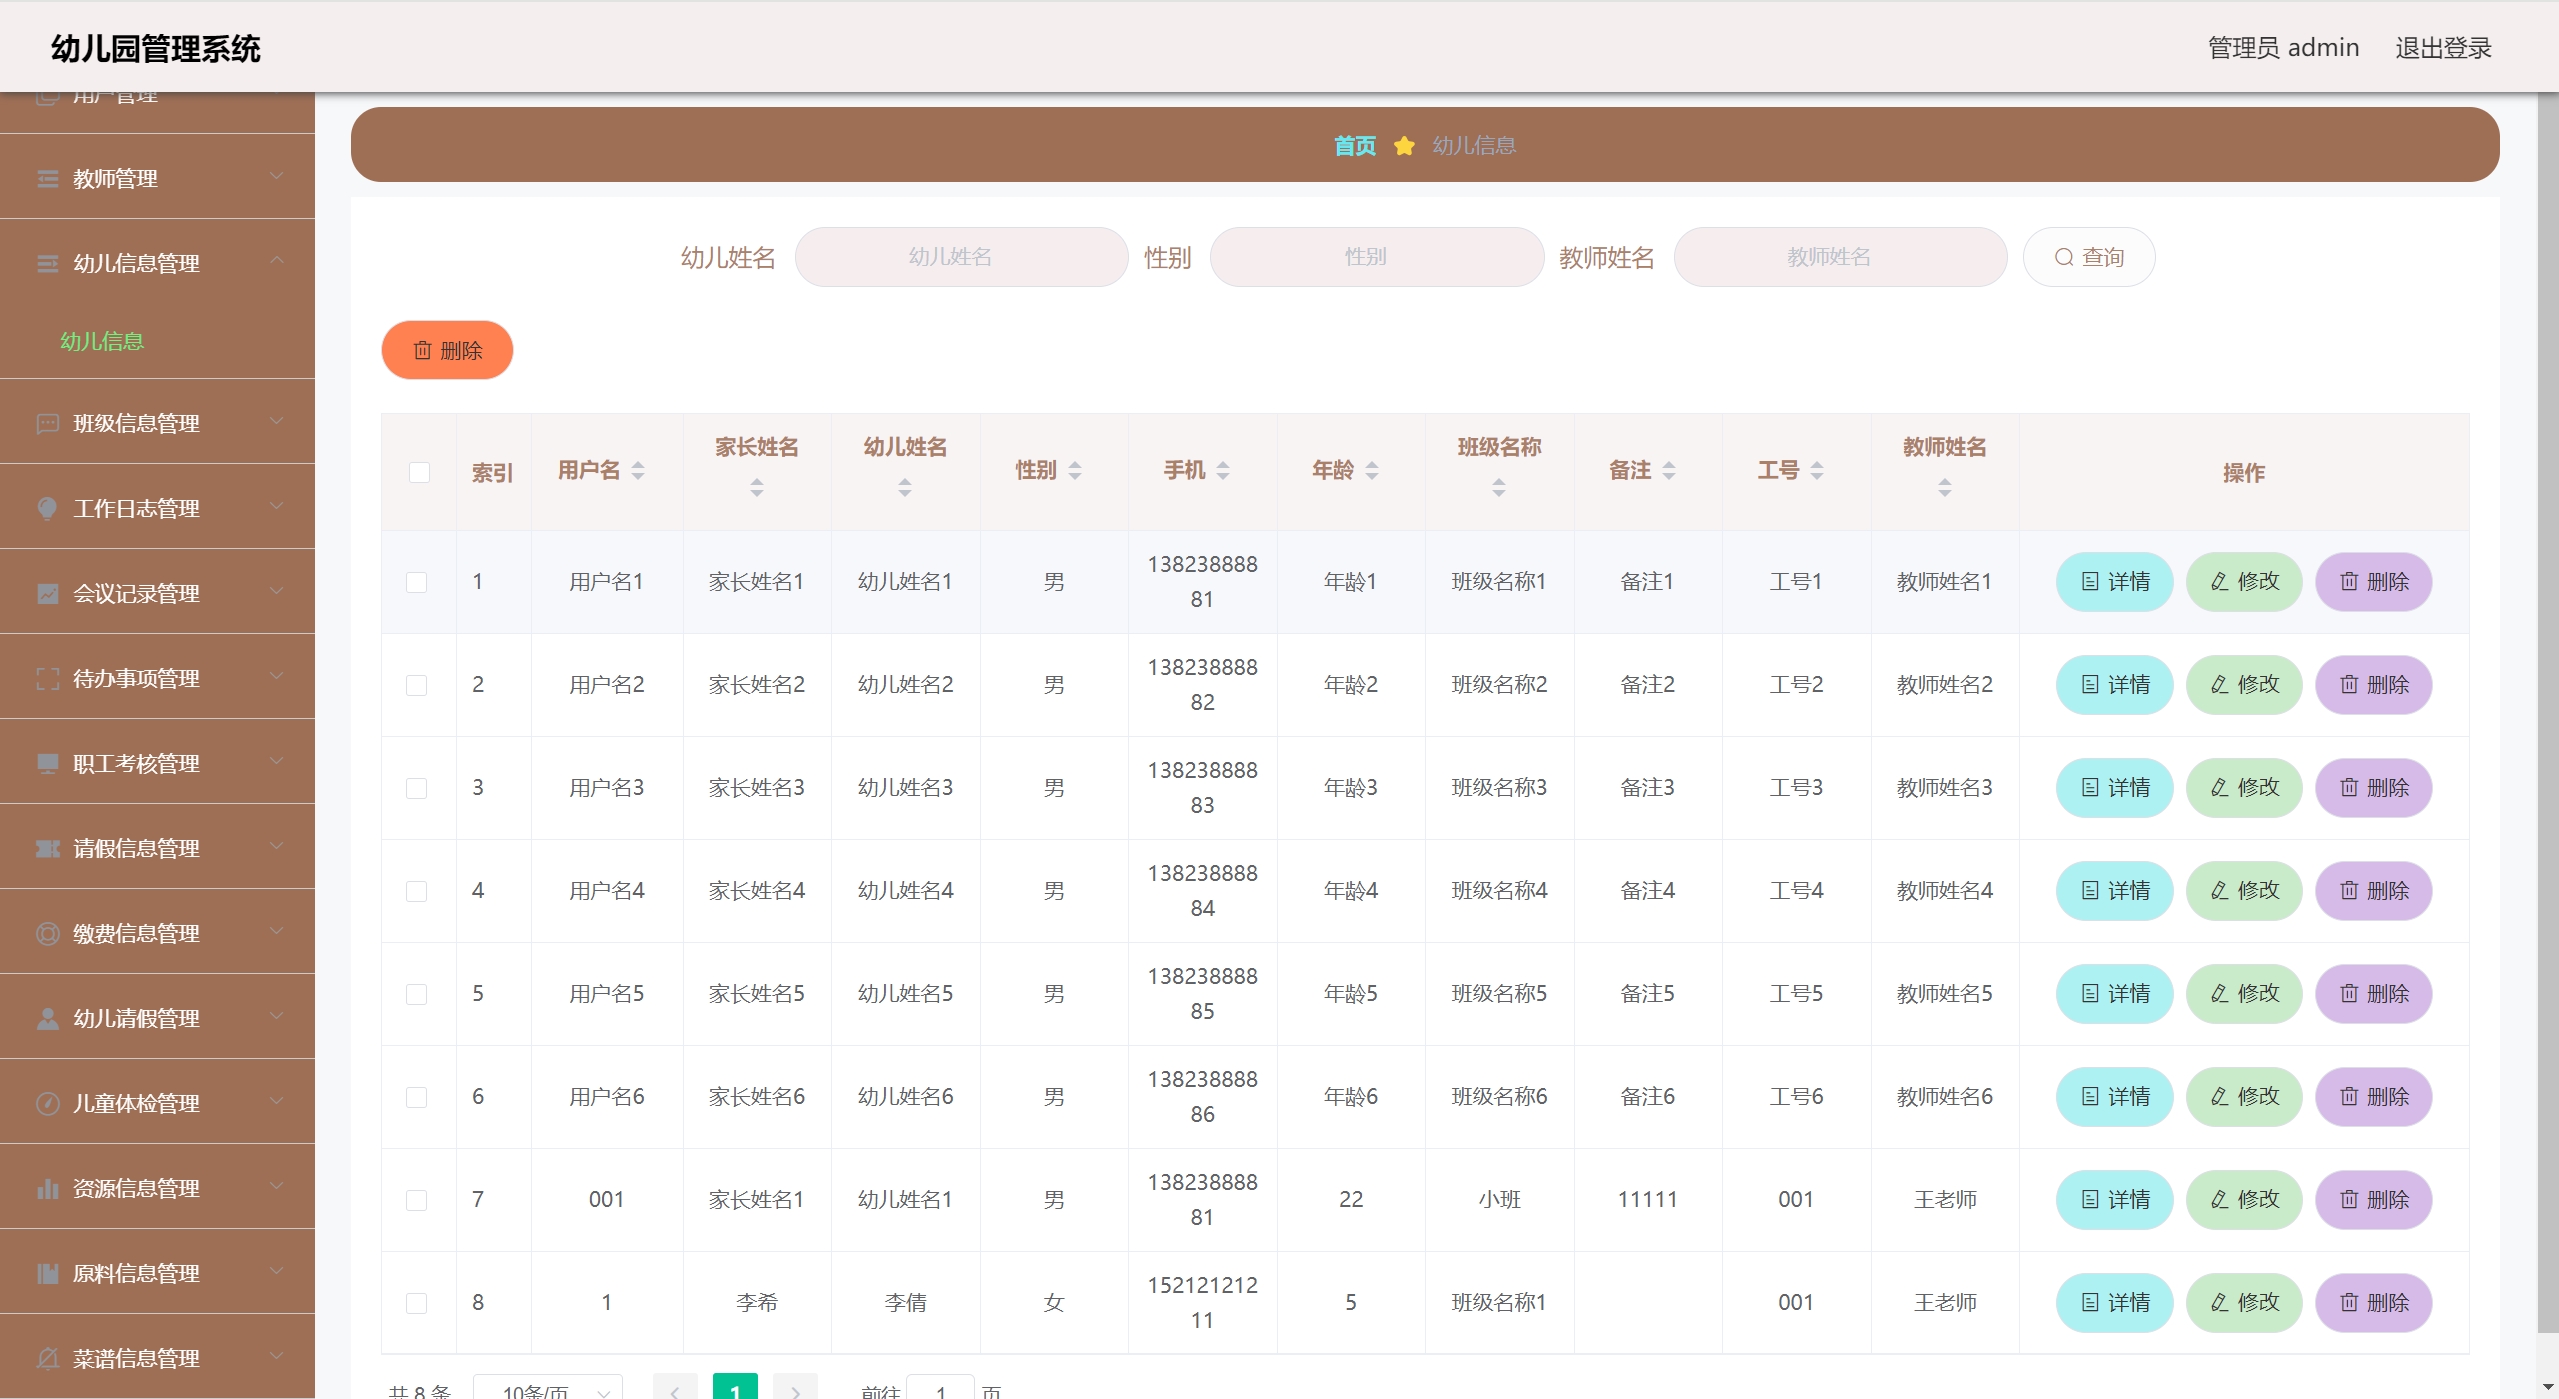
Task: Check the select-all checkbox in the table header
Action: click(419, 472)
